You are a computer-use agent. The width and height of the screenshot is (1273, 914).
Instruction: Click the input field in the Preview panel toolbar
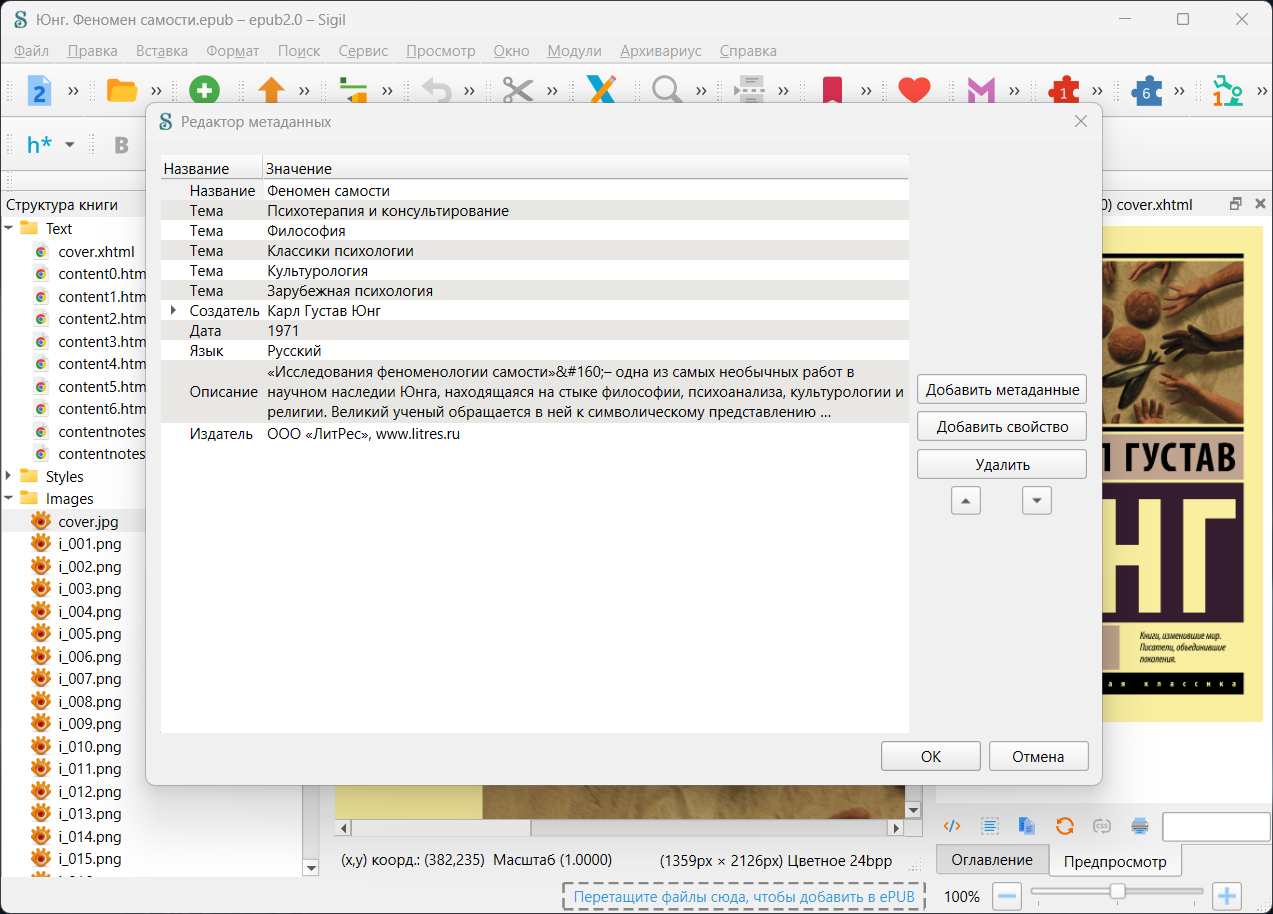(x=1216, y=826)
